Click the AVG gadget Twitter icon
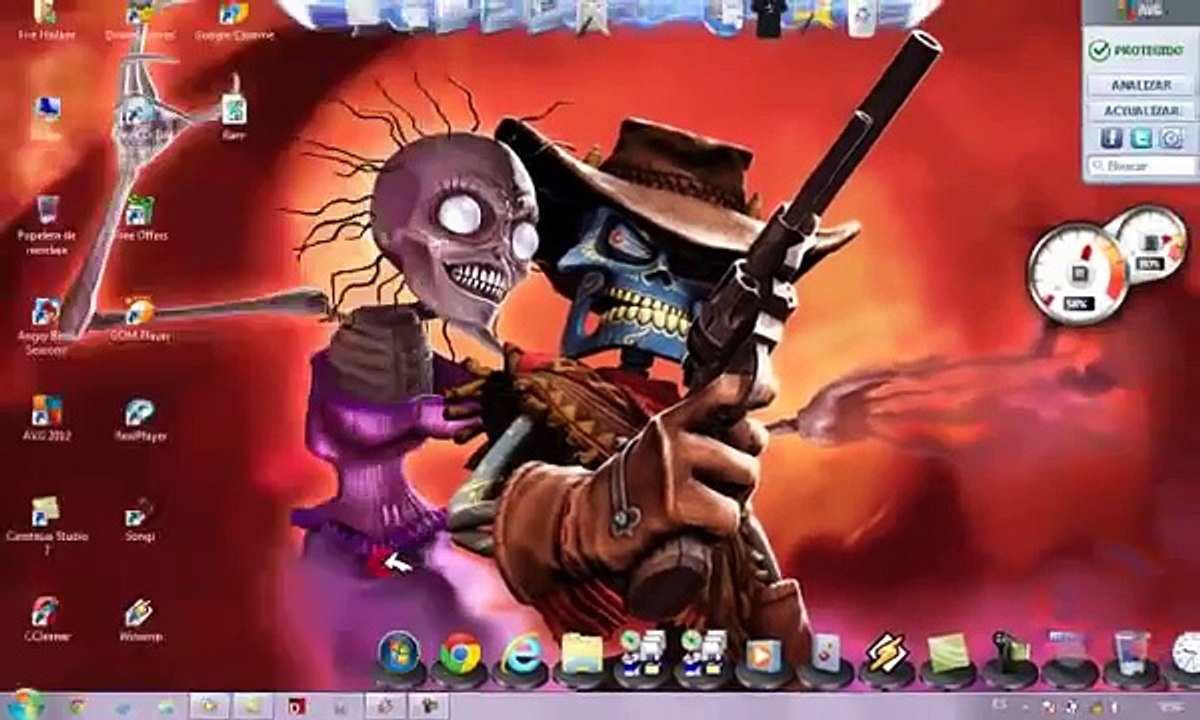The width and height of the screenshot is (1200, 720). click(1141, 137)
